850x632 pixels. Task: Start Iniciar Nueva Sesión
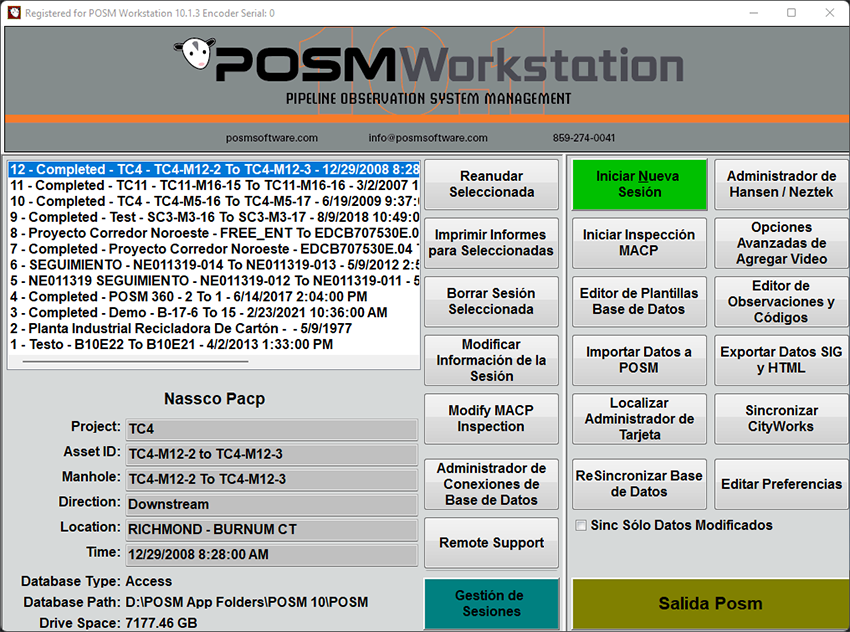point(640,184)
